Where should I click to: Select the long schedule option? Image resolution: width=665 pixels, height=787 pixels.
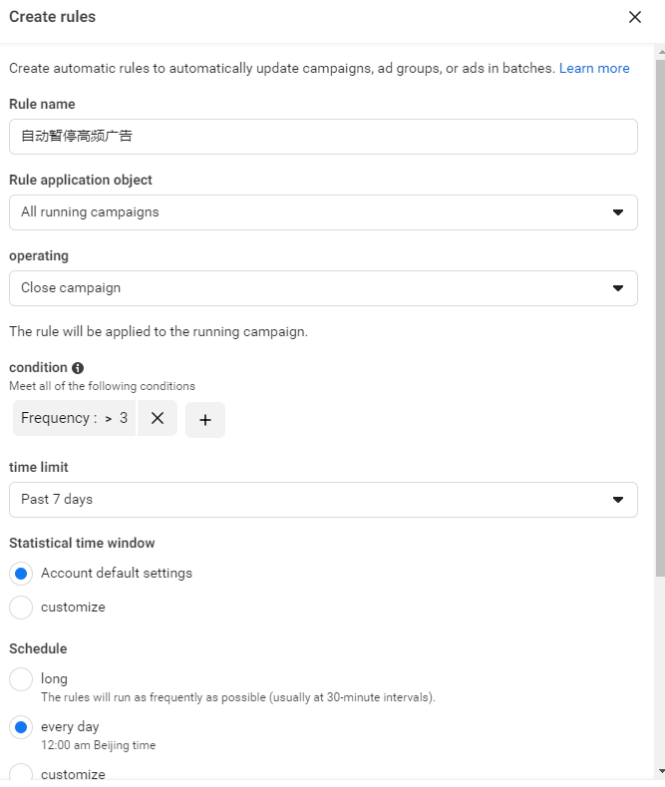21,679
